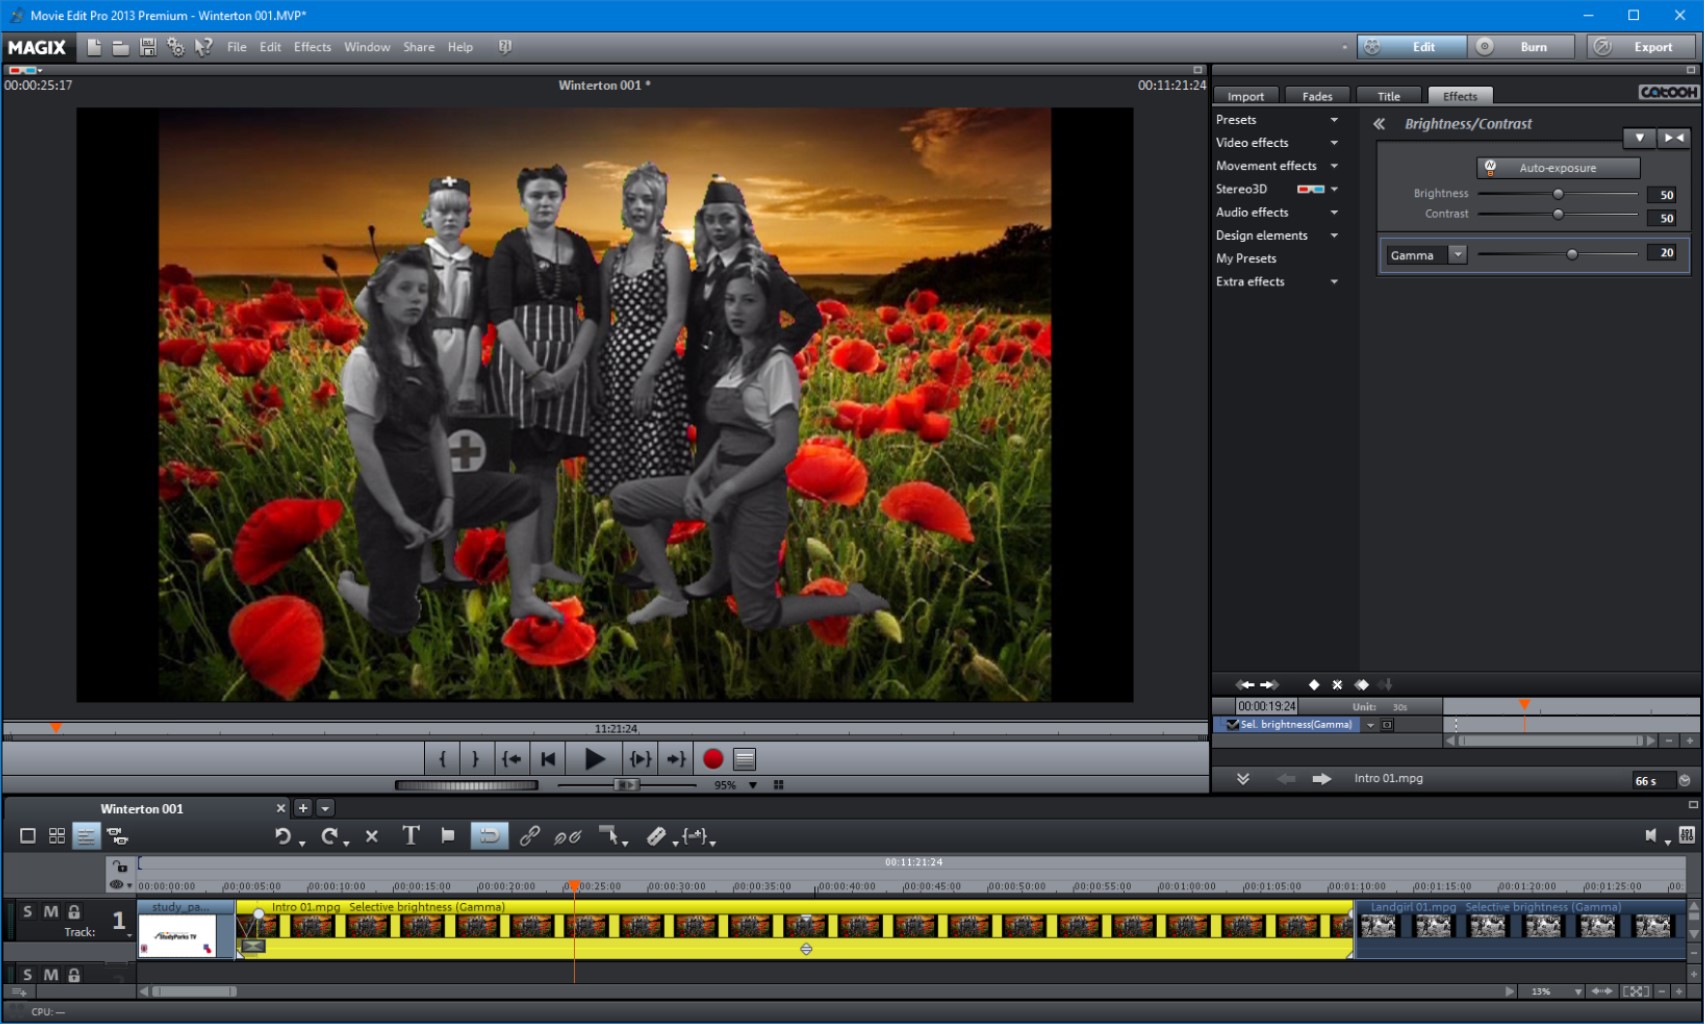Open the Gamma mode dropdown
The image size is (1704, 1024).
tap(1458, 255)
